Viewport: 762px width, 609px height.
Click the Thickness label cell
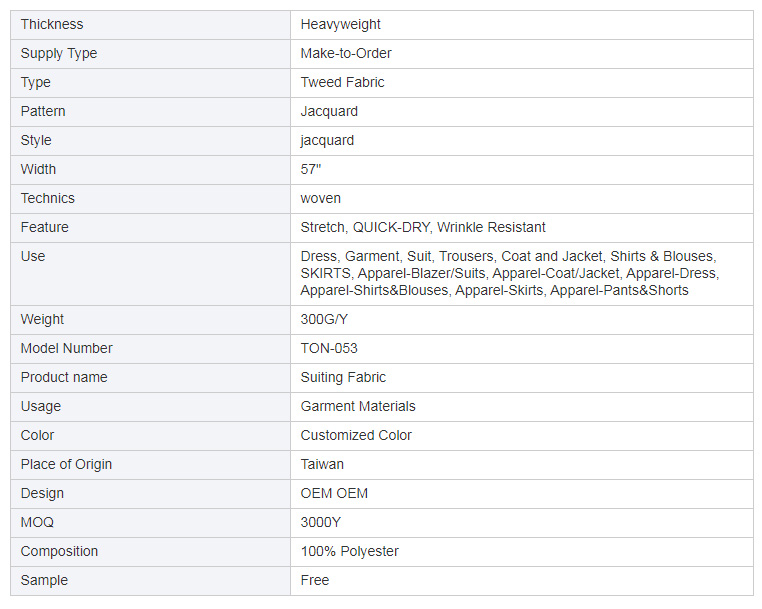pyautogui.click(x=150, y=25)
